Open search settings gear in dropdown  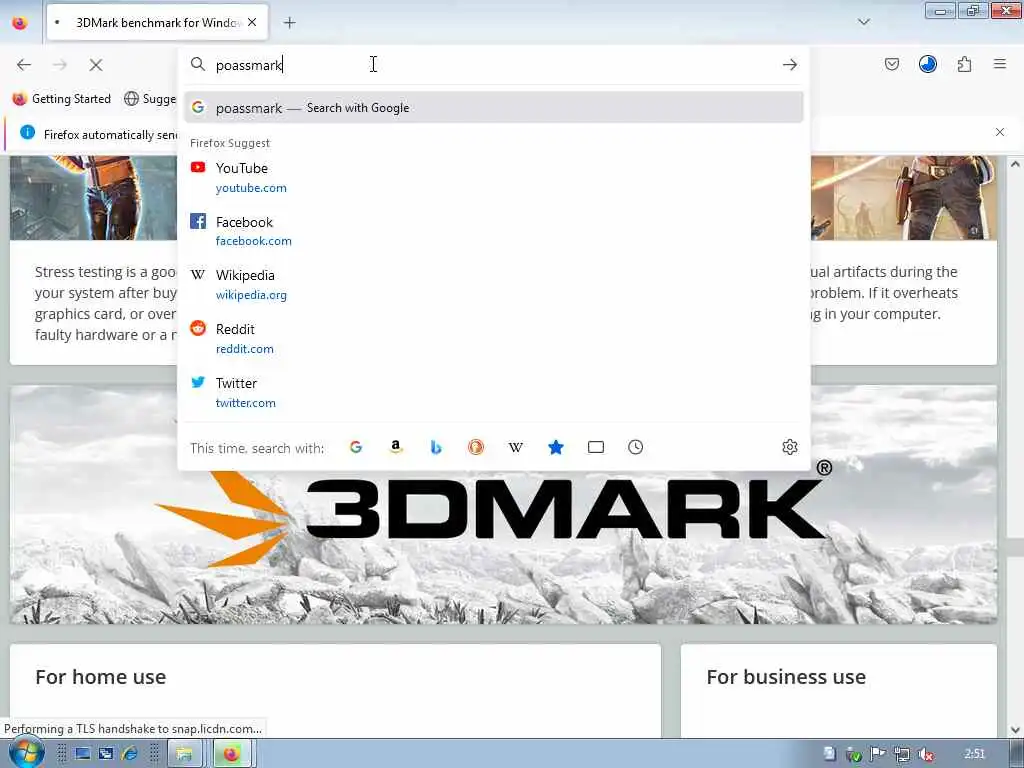click(x=790, y=447)
